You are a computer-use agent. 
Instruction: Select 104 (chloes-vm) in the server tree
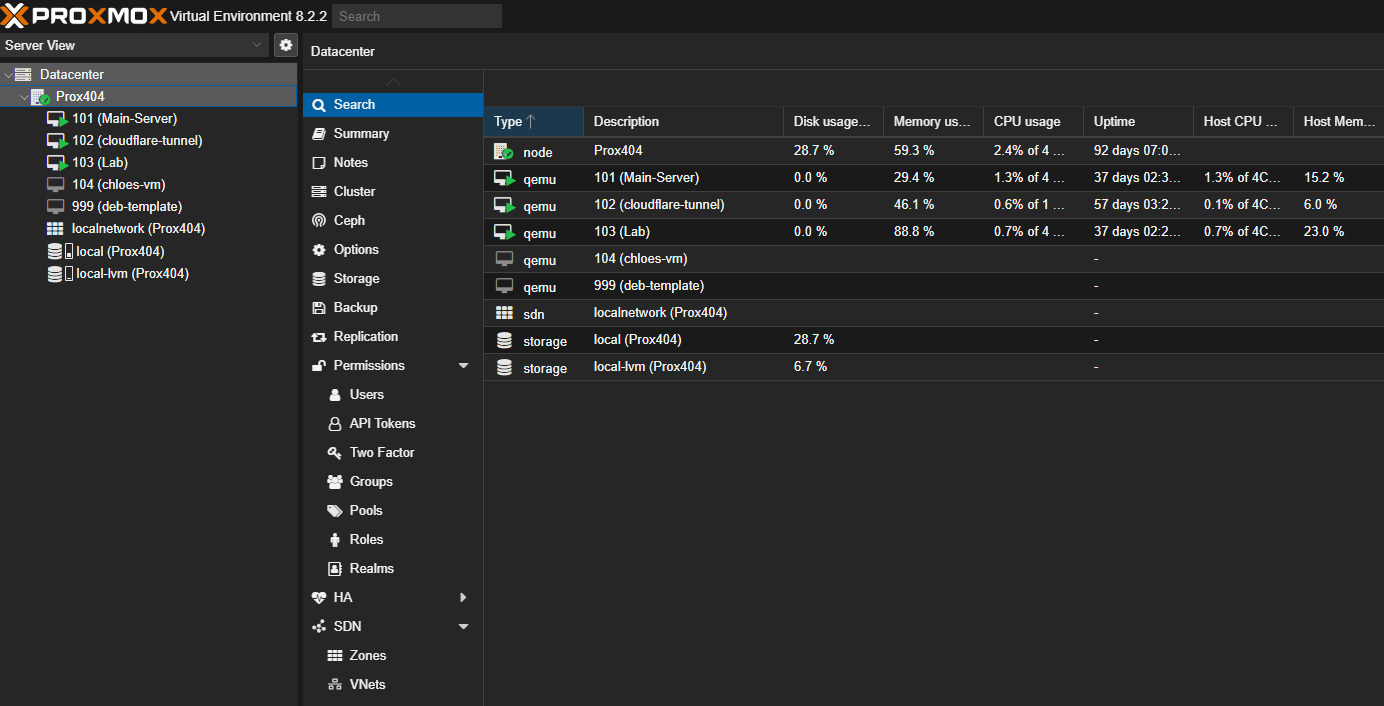click(118, 185)
